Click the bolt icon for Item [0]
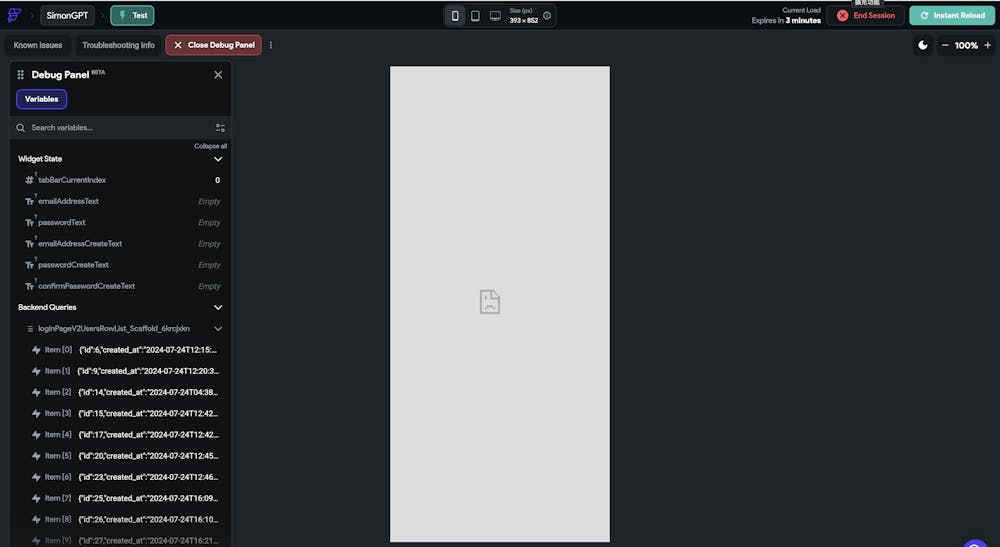 (x=36, y=350)
